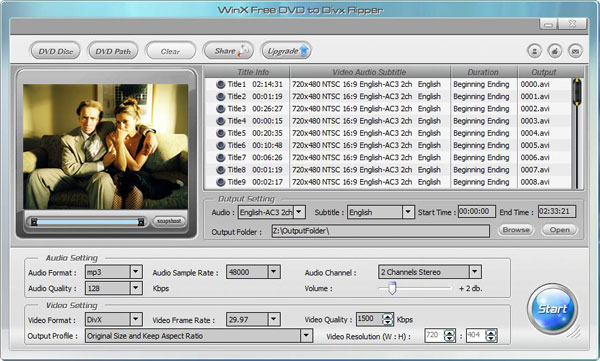Click the apple round icon in the toolbar
The height and width of the screenshot is (361, 600).
(x=555, y=51)
